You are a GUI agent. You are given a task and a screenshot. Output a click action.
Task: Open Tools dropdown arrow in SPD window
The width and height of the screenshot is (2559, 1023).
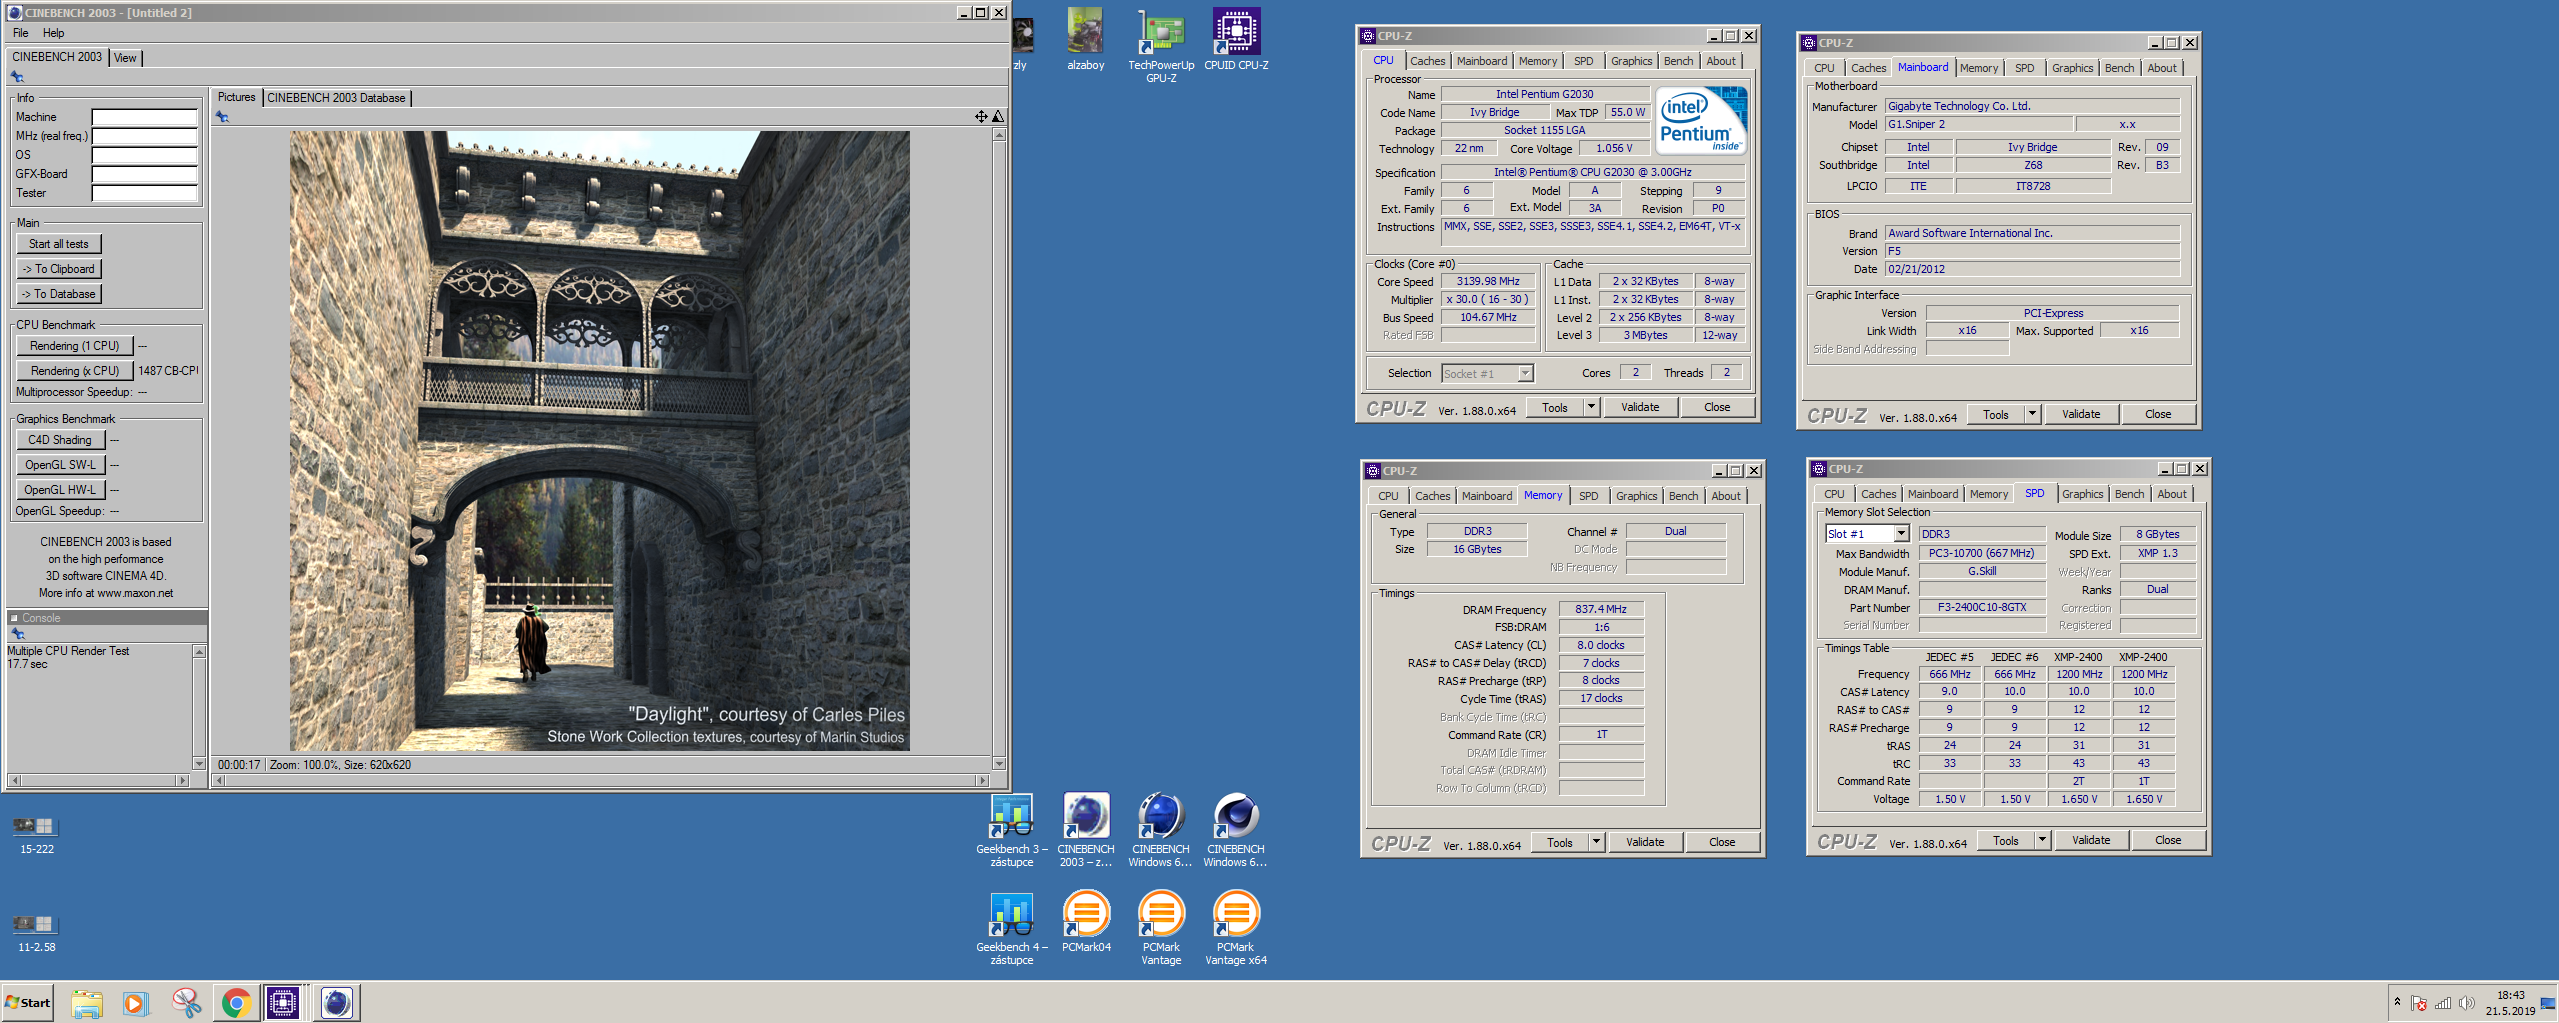point(2042,840)
